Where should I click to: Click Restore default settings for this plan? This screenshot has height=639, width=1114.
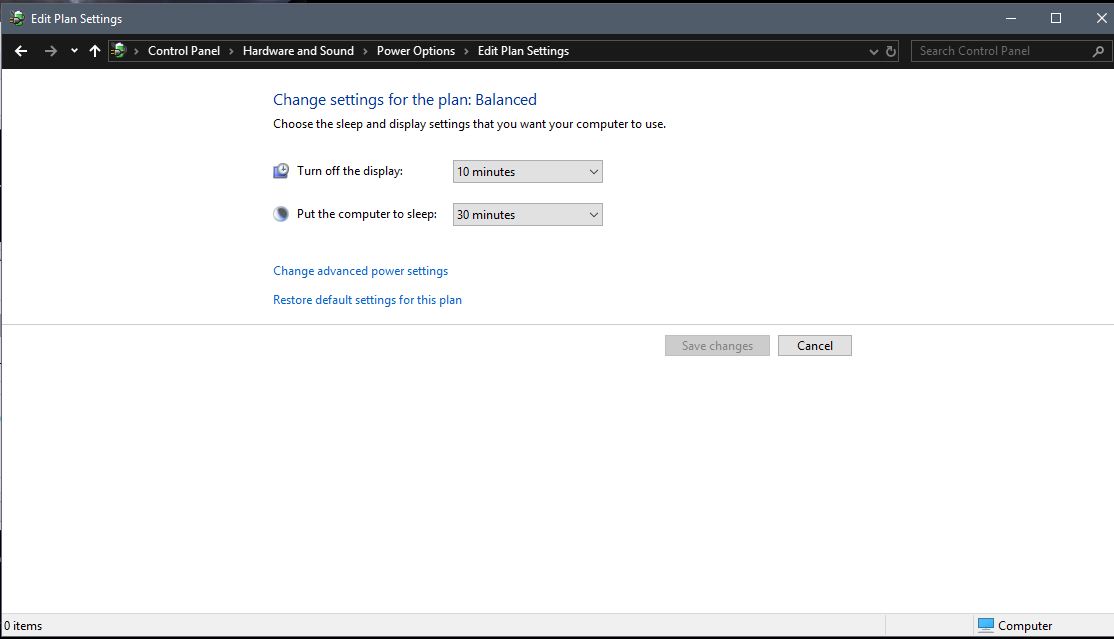point(367,299)
